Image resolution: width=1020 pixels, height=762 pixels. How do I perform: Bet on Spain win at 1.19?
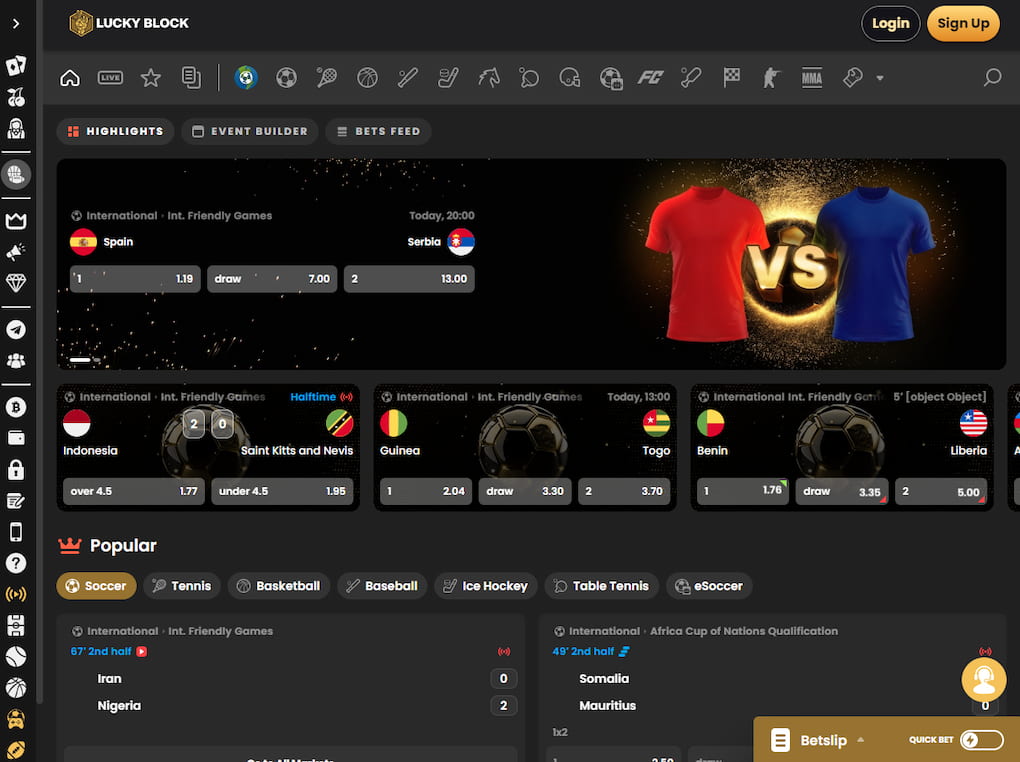pyautogui.click(x=135, y=279)
